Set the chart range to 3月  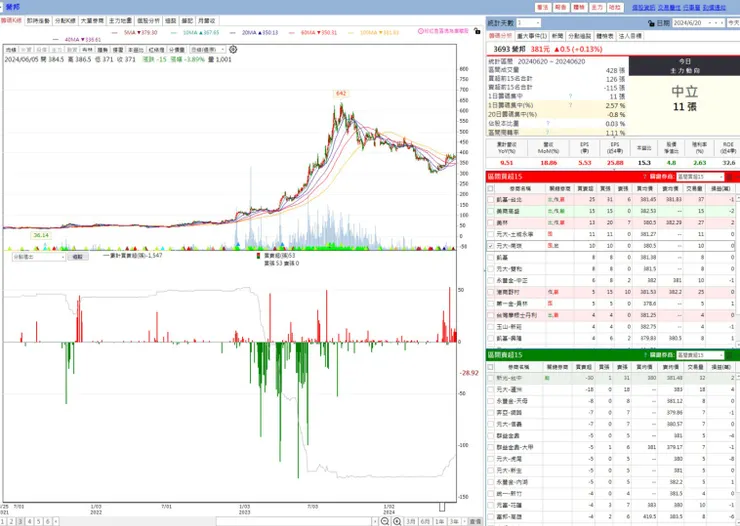coord(411,521)
